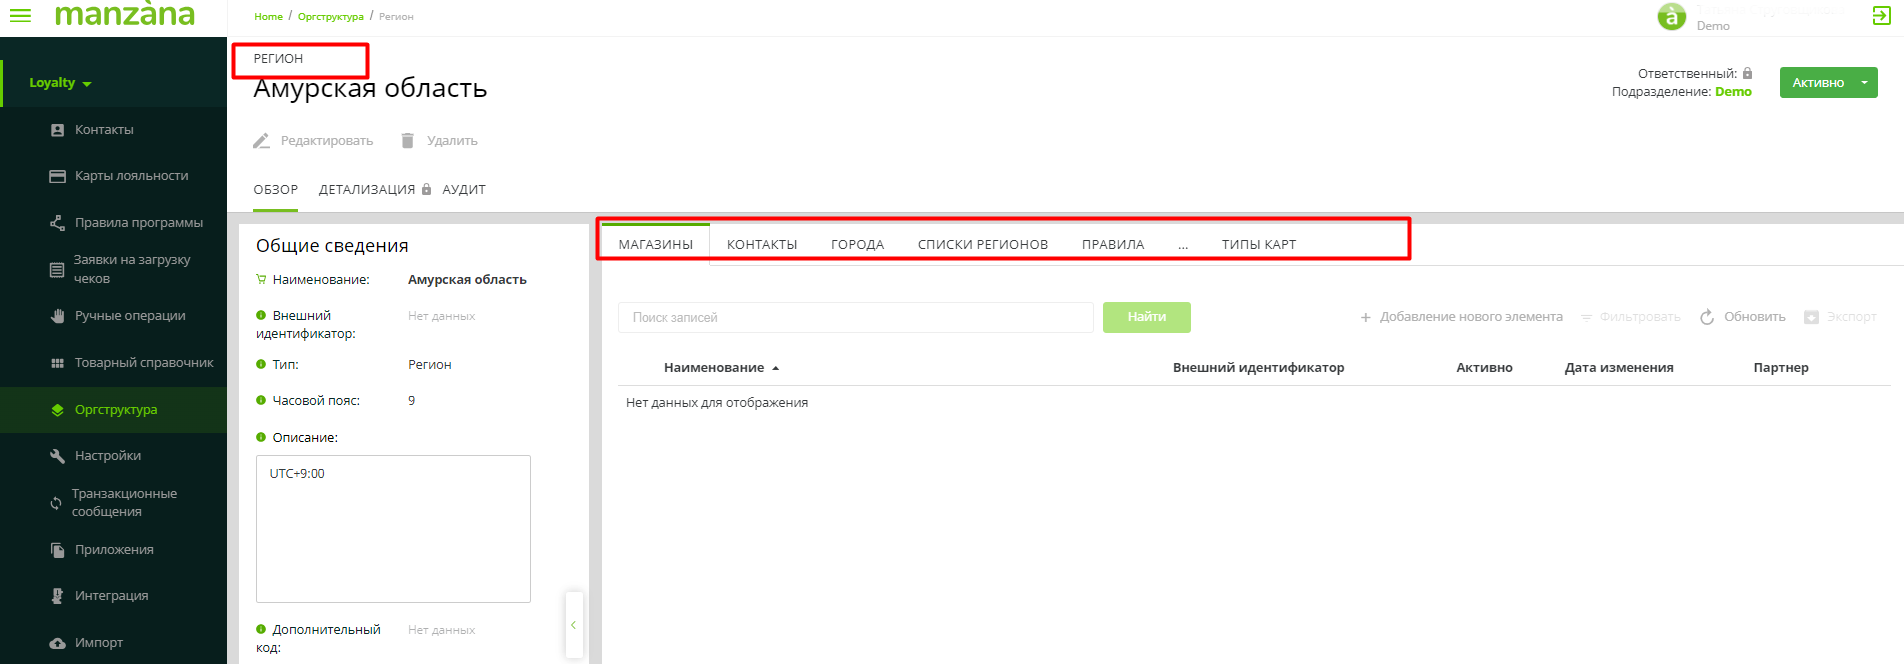Viewport: 1904px width, 664px height.
Task: Click the Обновить refresh icon
Action: [x=1707, y=317]
